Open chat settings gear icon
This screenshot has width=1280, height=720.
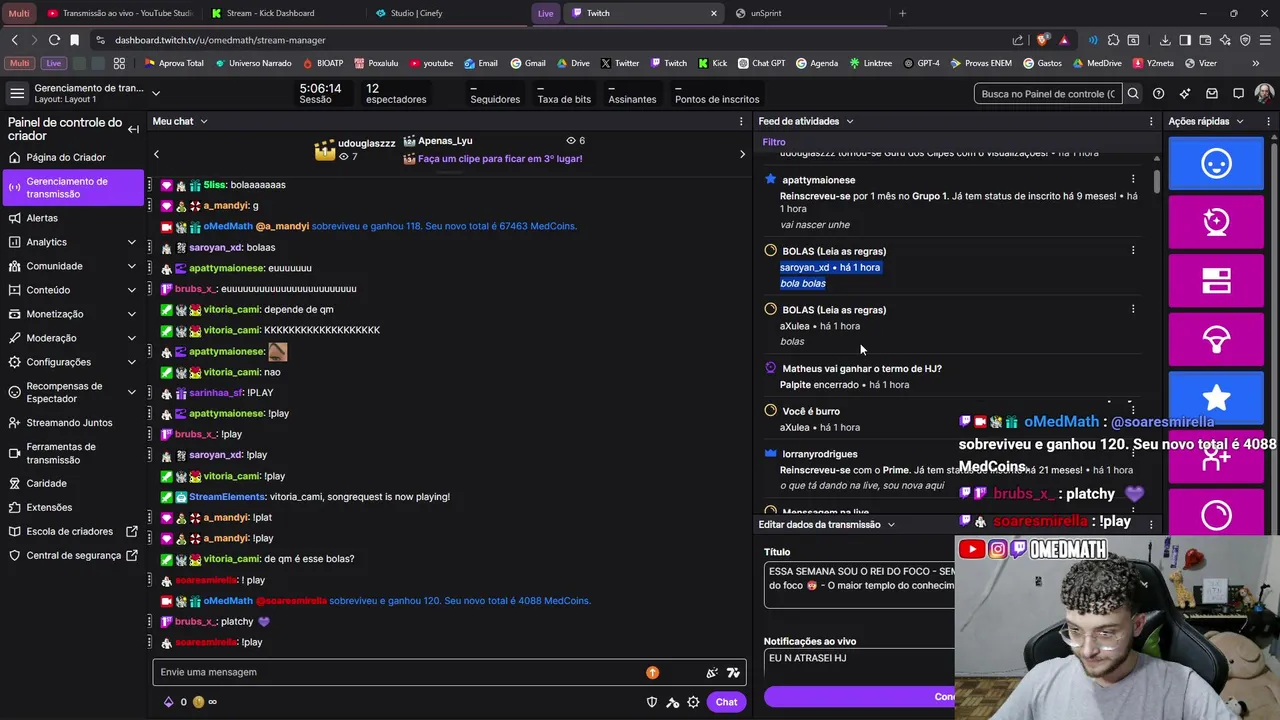point(693,702)
